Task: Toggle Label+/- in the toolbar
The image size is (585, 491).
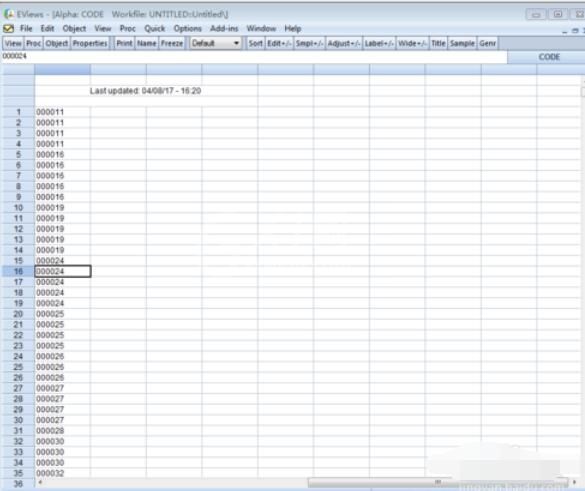Action: 379,43
